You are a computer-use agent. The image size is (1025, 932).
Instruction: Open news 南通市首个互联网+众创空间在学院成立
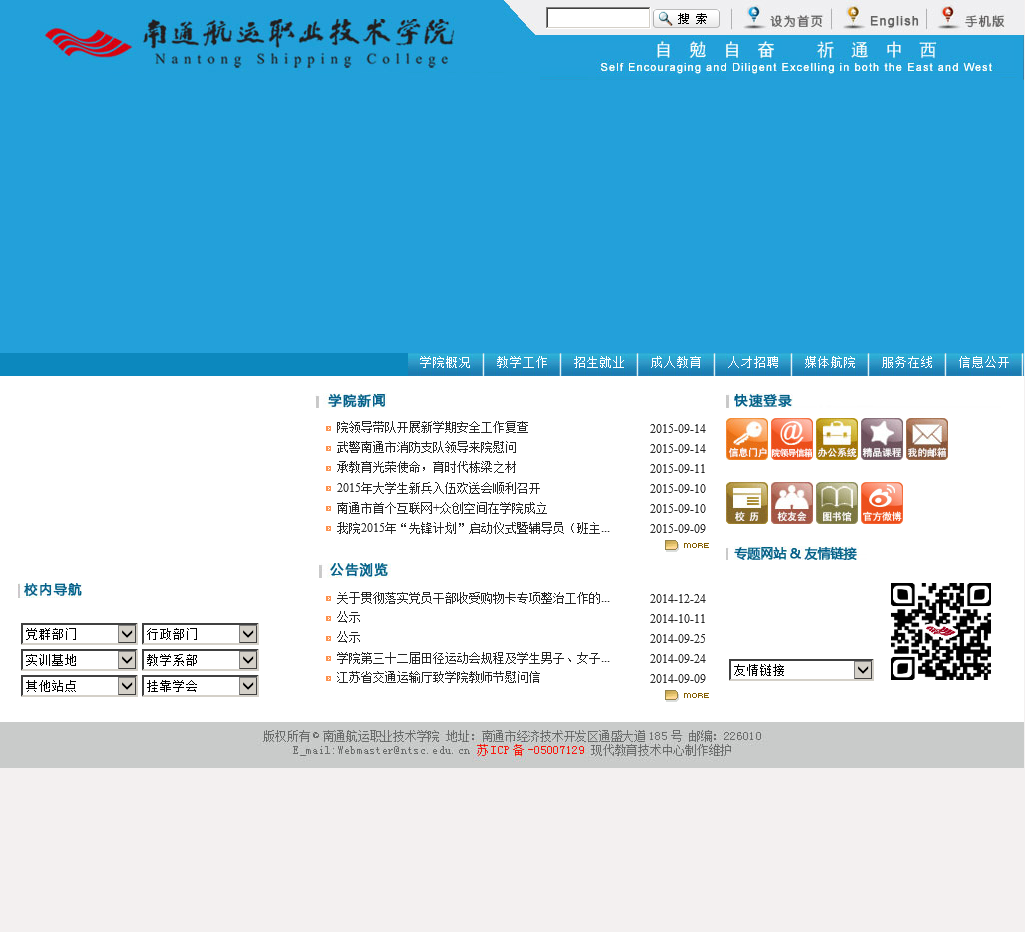[441, 508]
